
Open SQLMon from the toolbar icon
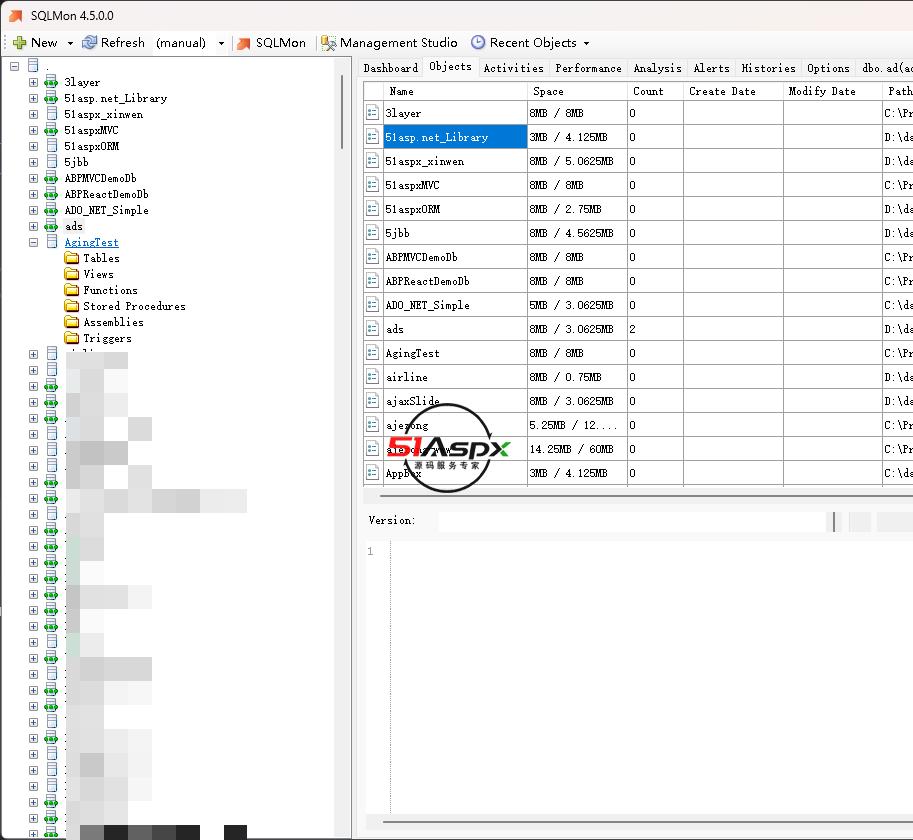coord(243,43)
